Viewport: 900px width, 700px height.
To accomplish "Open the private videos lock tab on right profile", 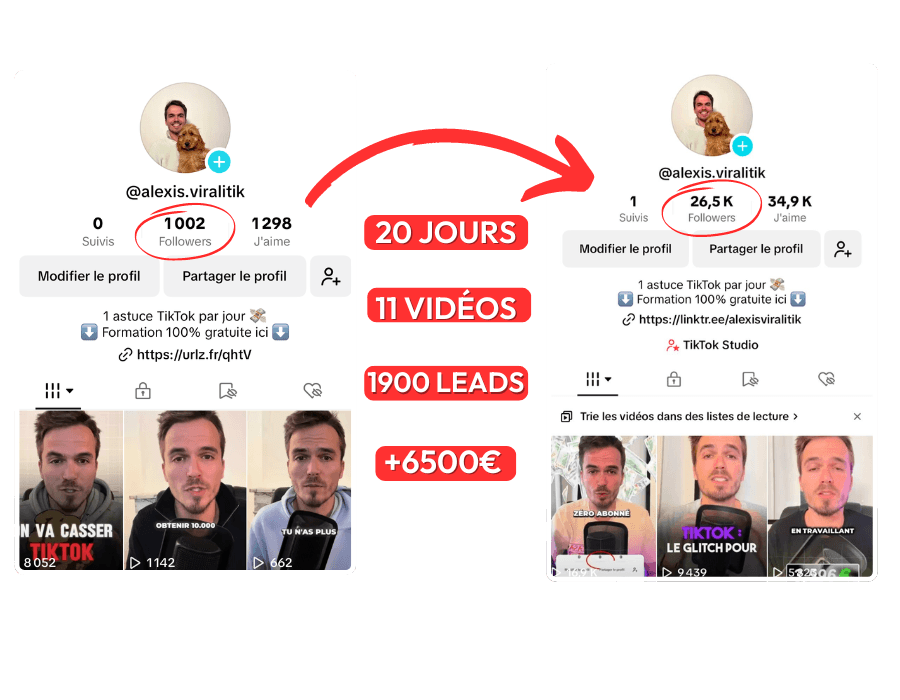I will point(674,379).
